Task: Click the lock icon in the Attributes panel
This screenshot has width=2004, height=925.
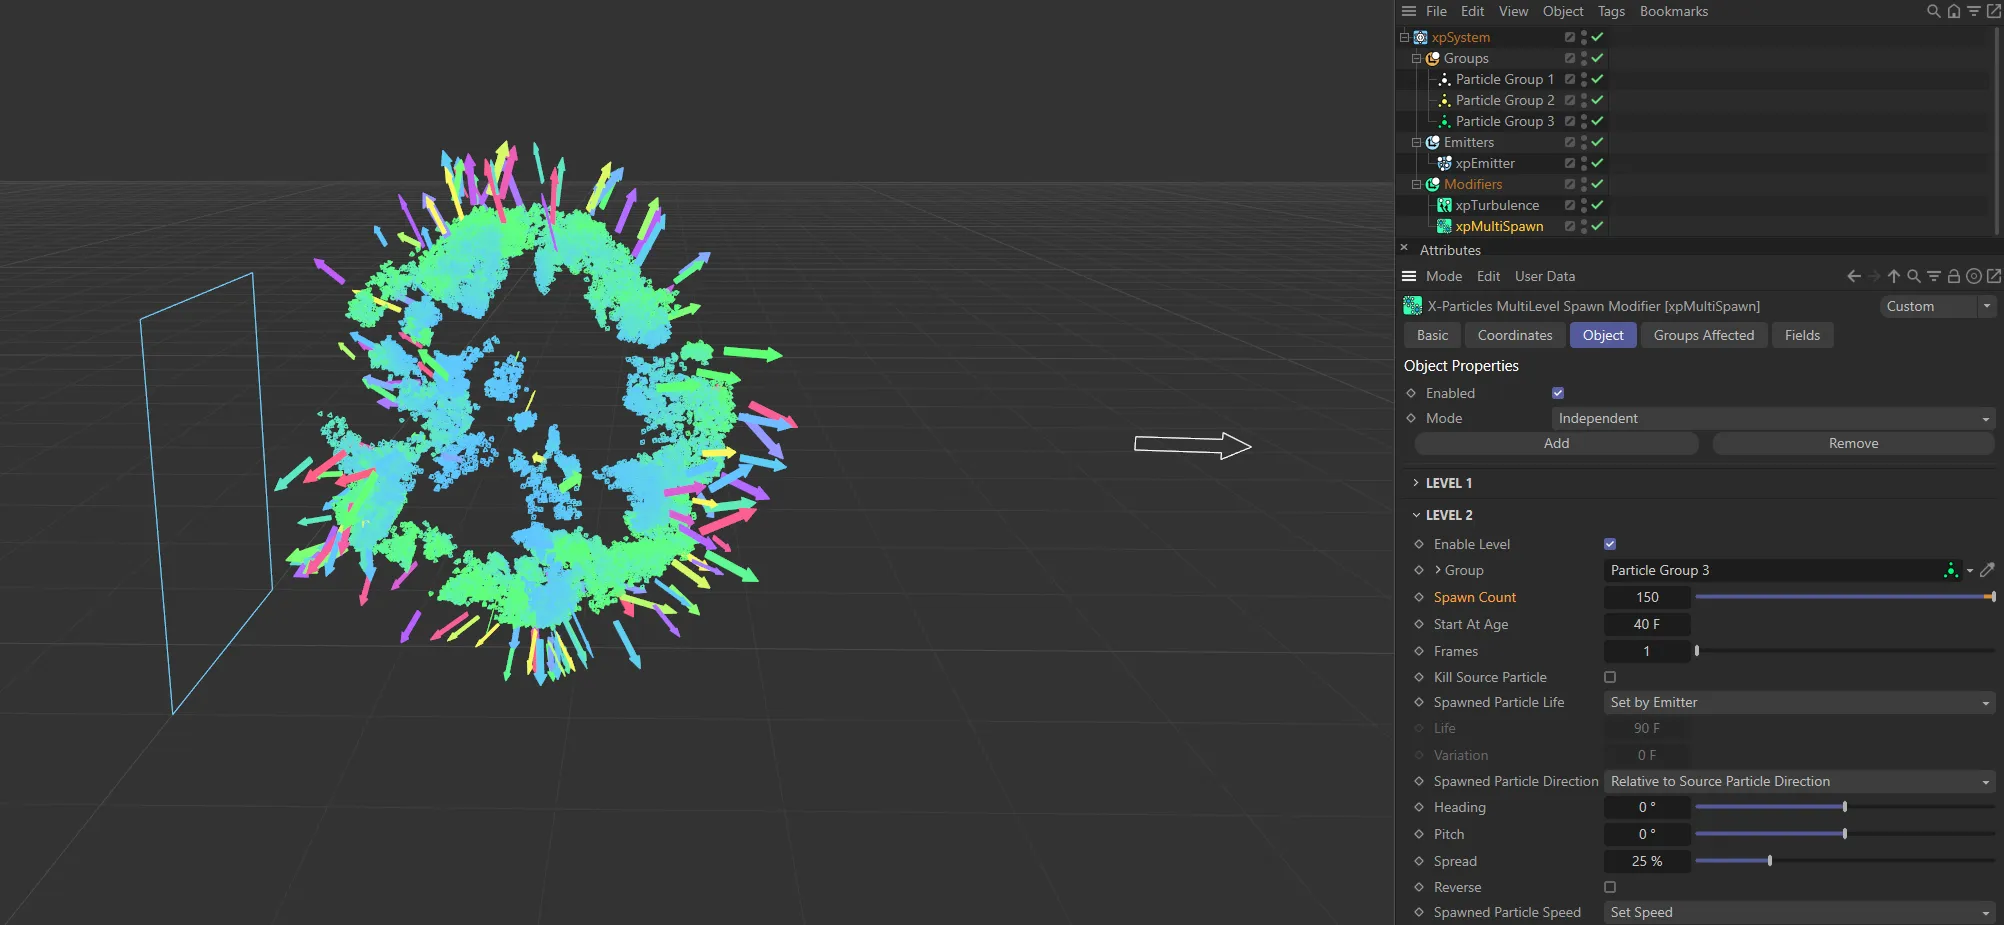Action: [1954, 276]
